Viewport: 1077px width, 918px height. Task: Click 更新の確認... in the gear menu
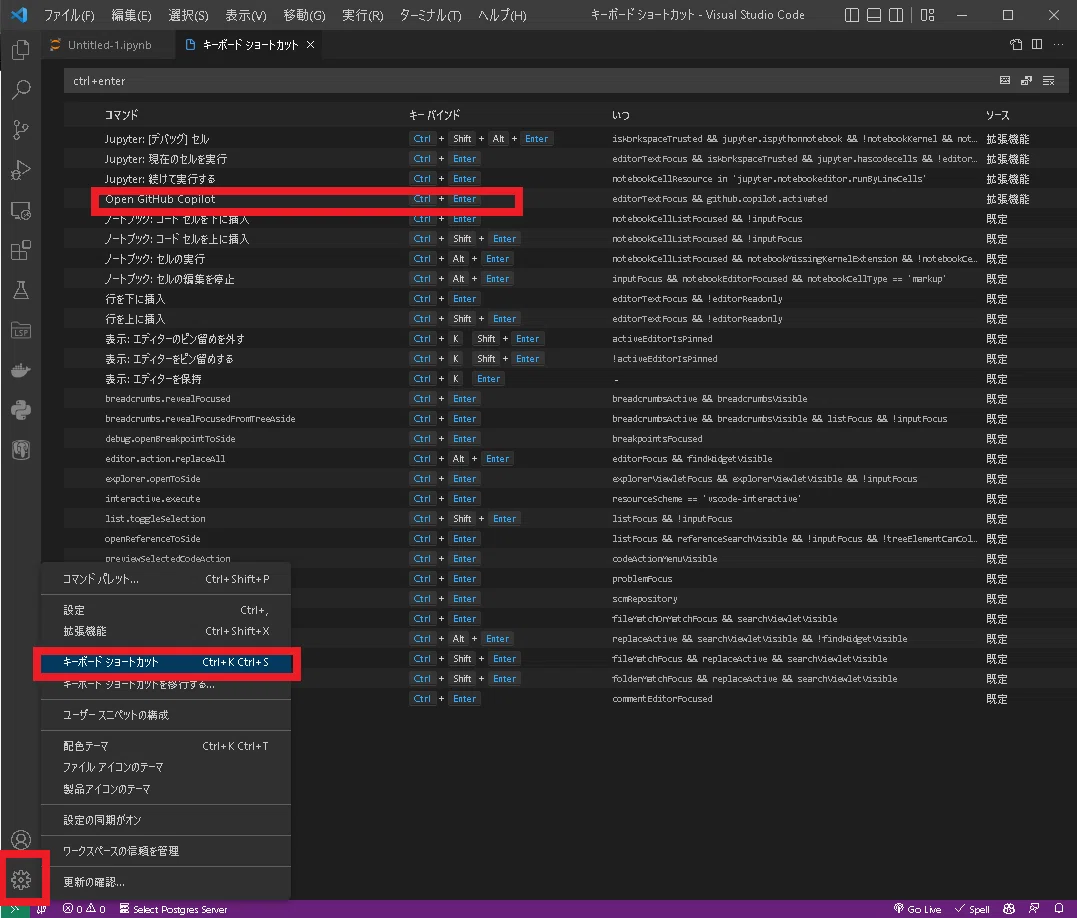point(166,882)
